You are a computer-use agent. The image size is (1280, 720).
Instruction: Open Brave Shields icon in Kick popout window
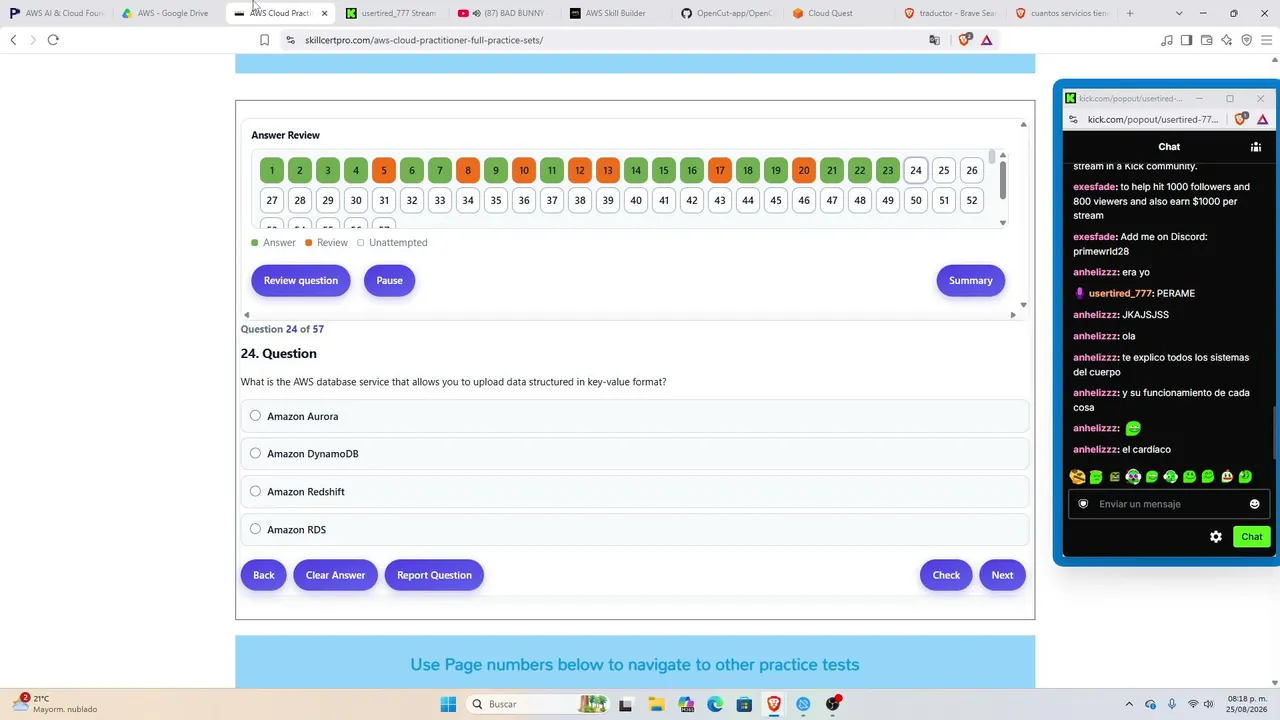pos(1241,119)
